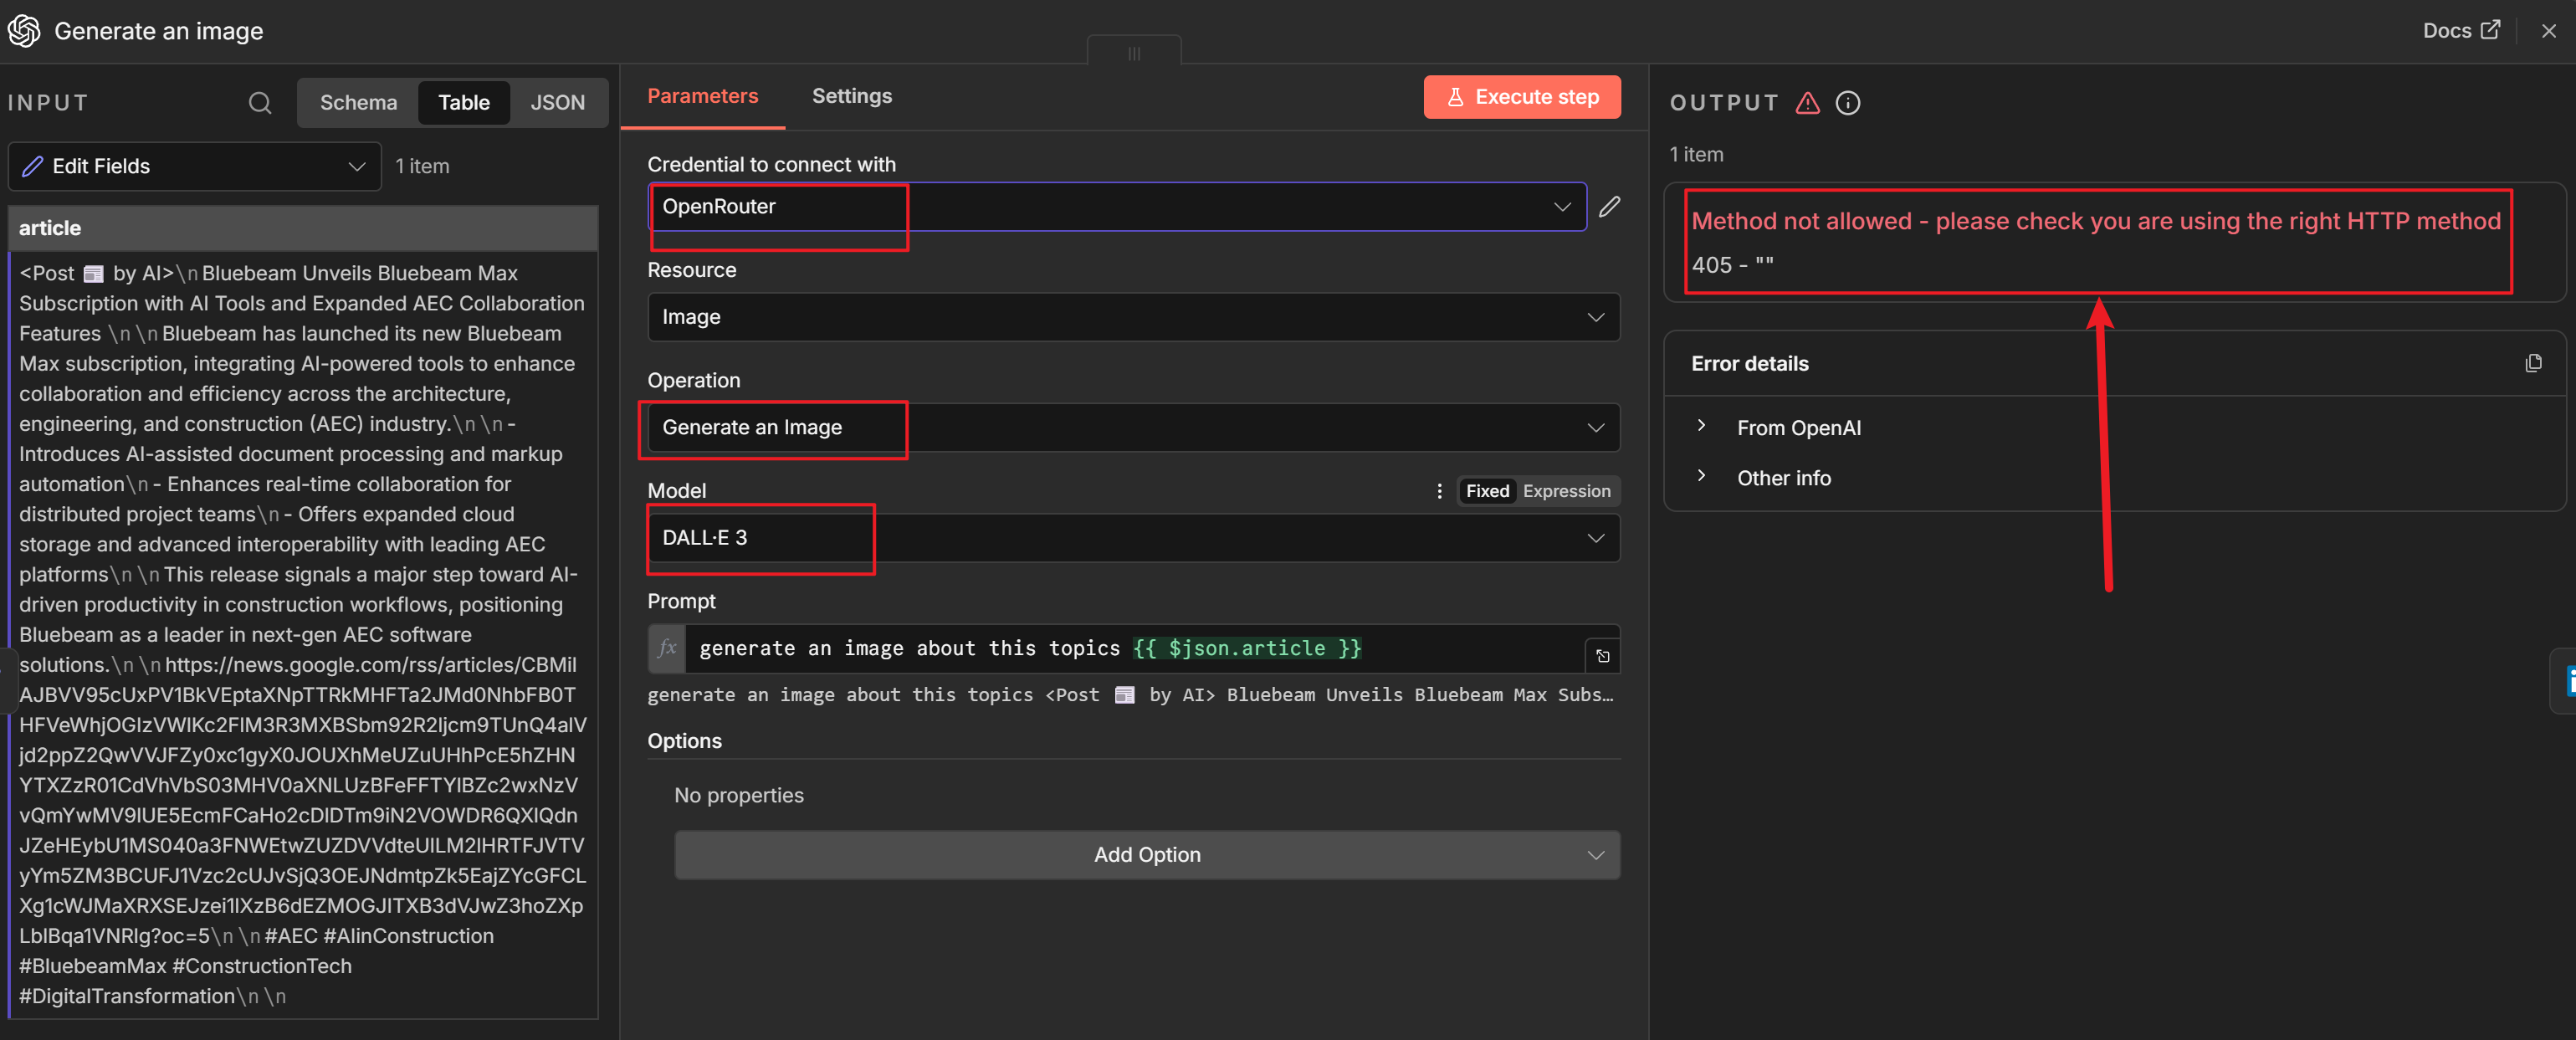Click the search icon in the INPUT panel
The image size is (2576, 1040).
click(x=259, y=102)
